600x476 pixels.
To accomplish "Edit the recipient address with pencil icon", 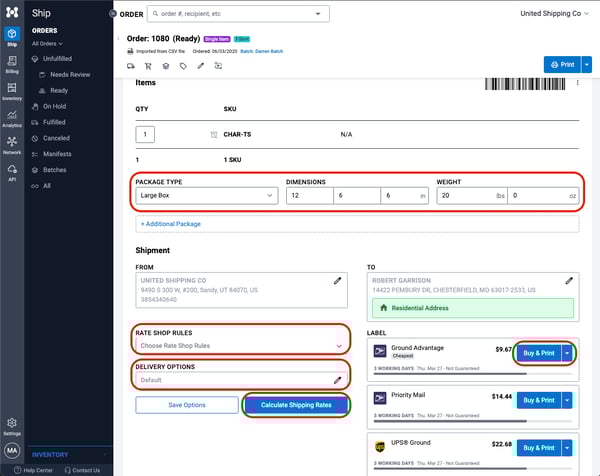I will click(x=569, y=281).
